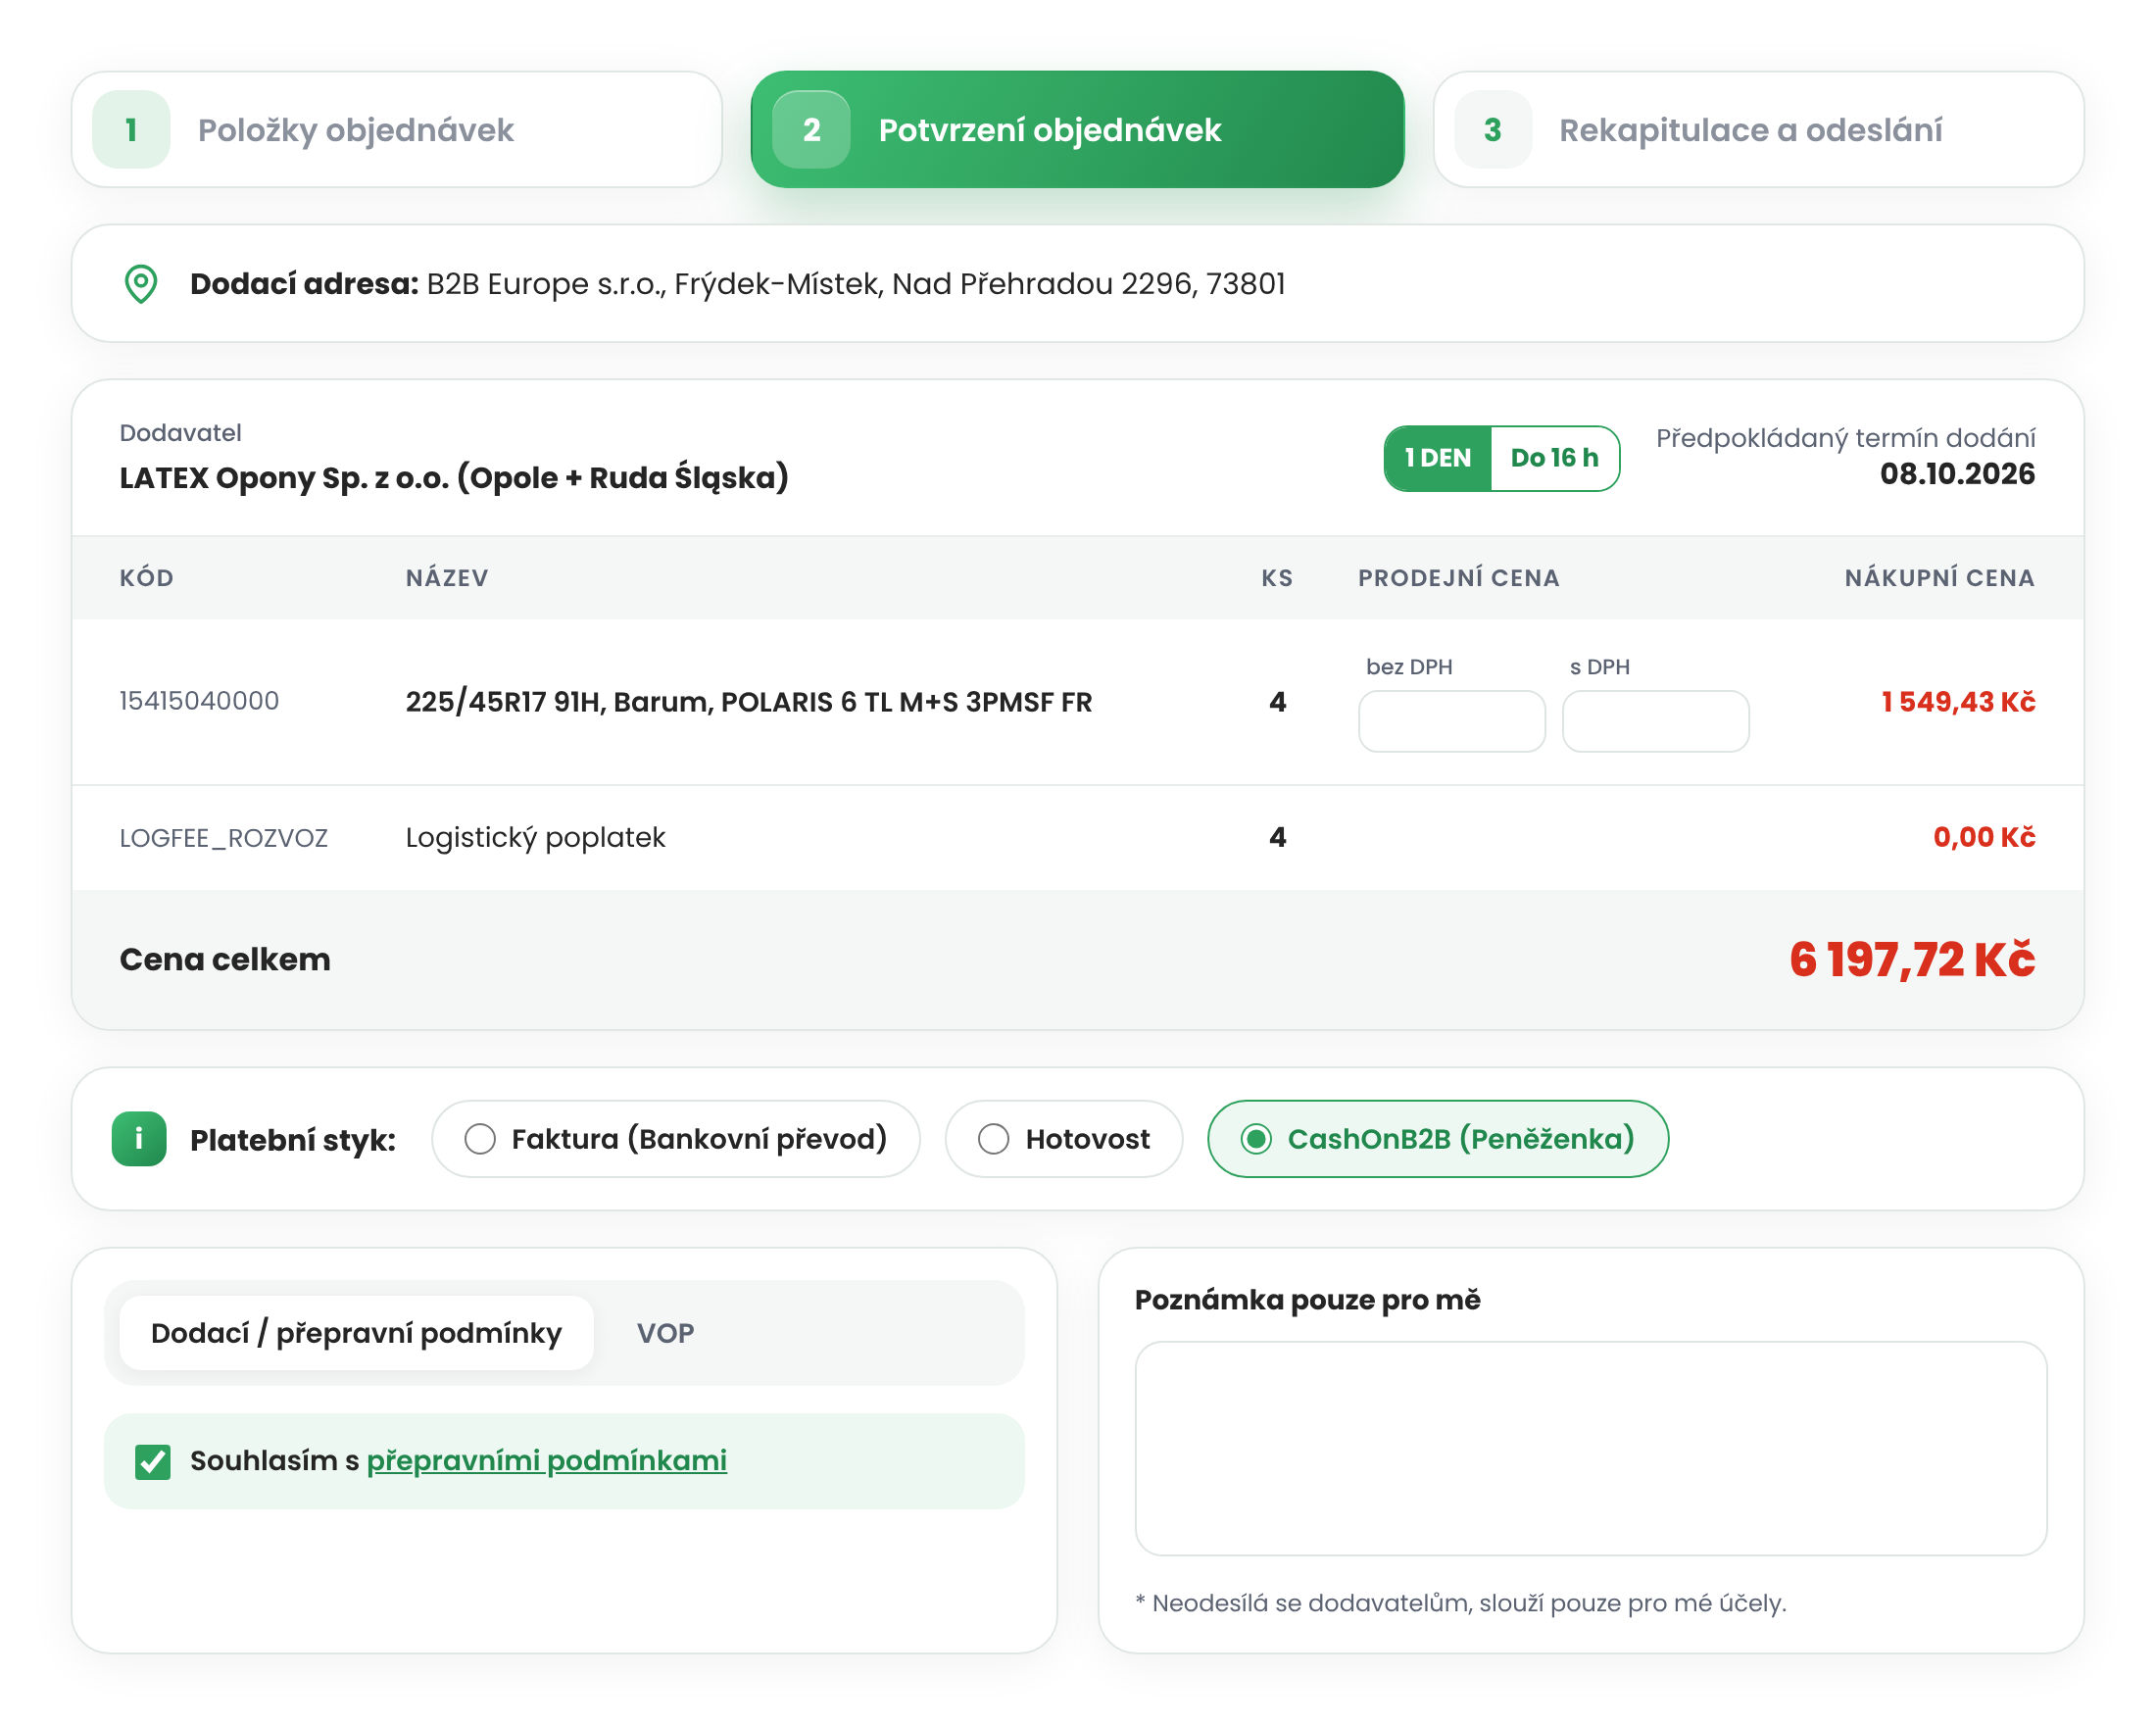
Task: Select CashOnB2B (Peněženka) payment option
Action: tap(1438, 1139)
